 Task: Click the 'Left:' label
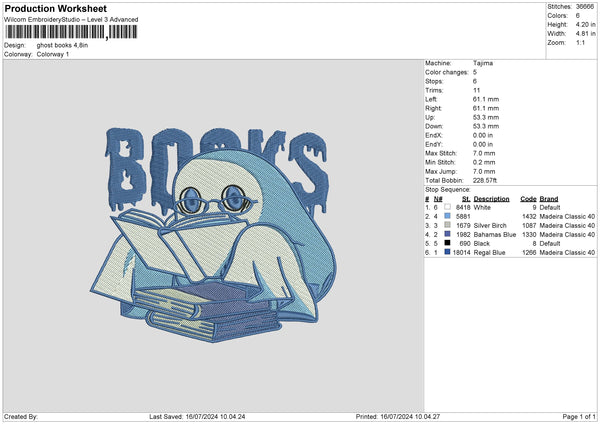click(x=431, y=99)
